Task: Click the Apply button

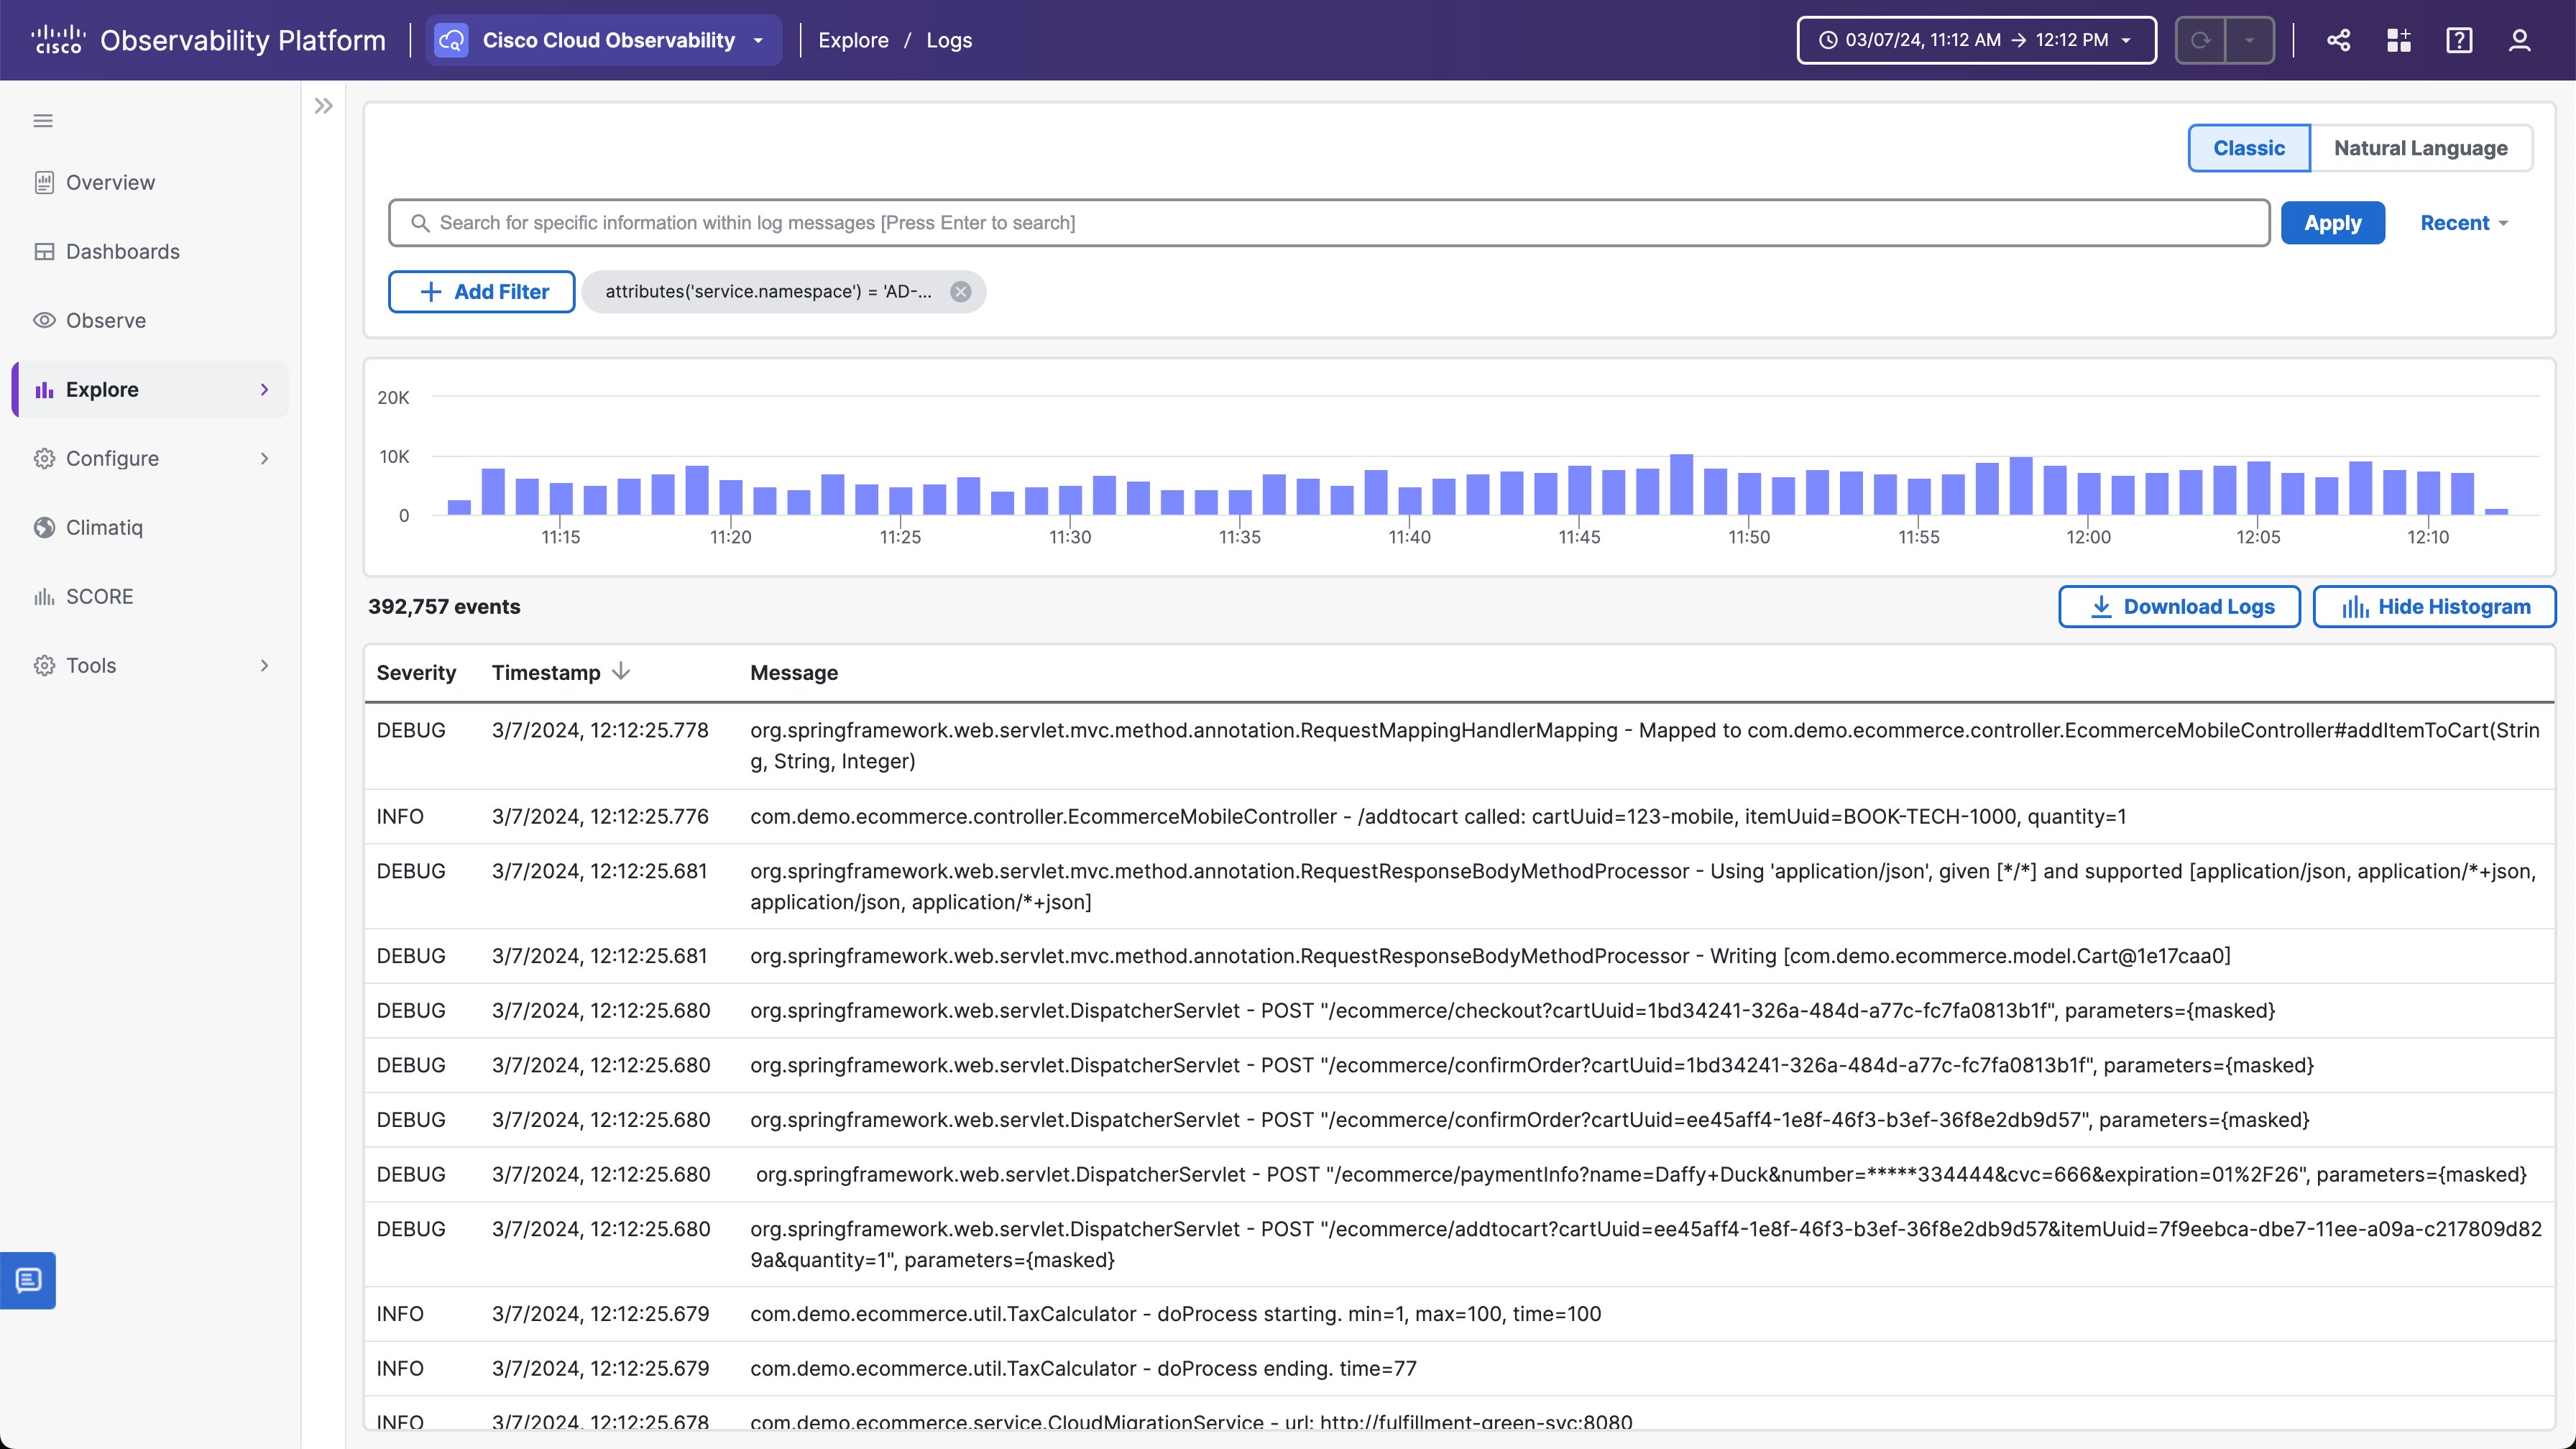Action: click(x=2332, y=222)
